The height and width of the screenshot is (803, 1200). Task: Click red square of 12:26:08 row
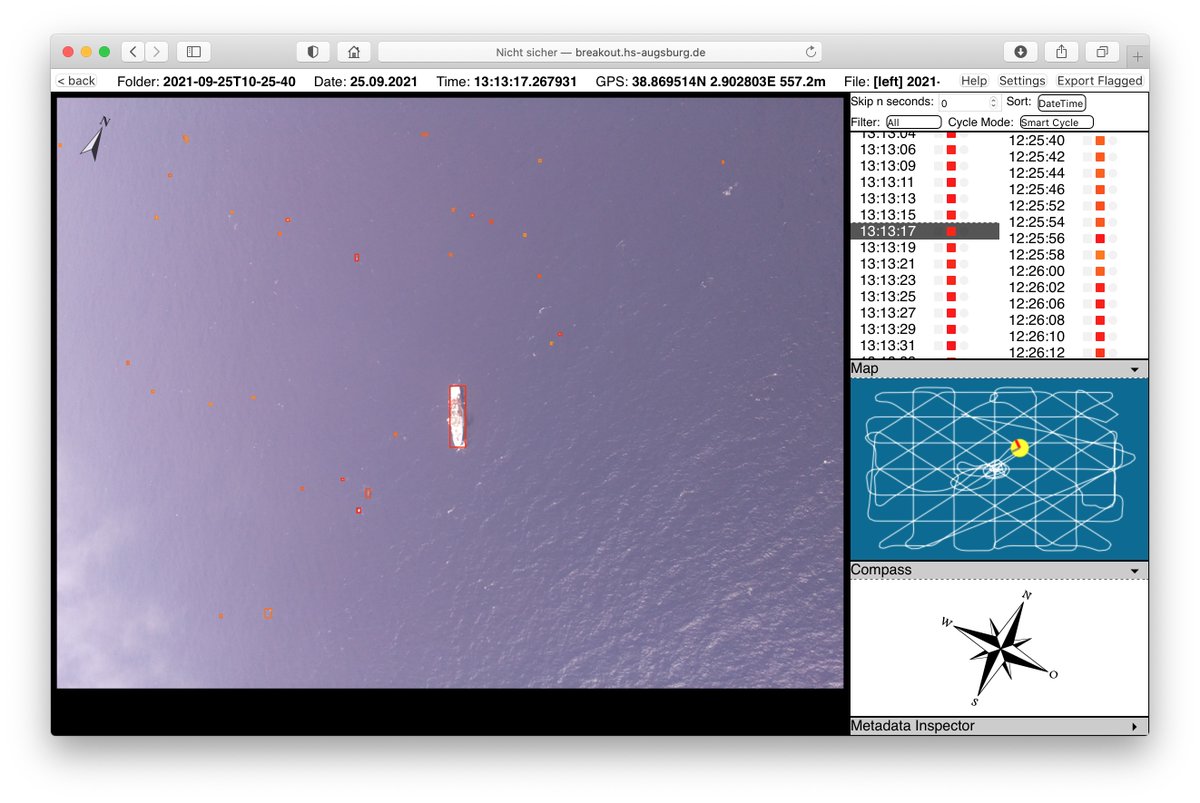pyautogui.click(x=1100, y=320)
